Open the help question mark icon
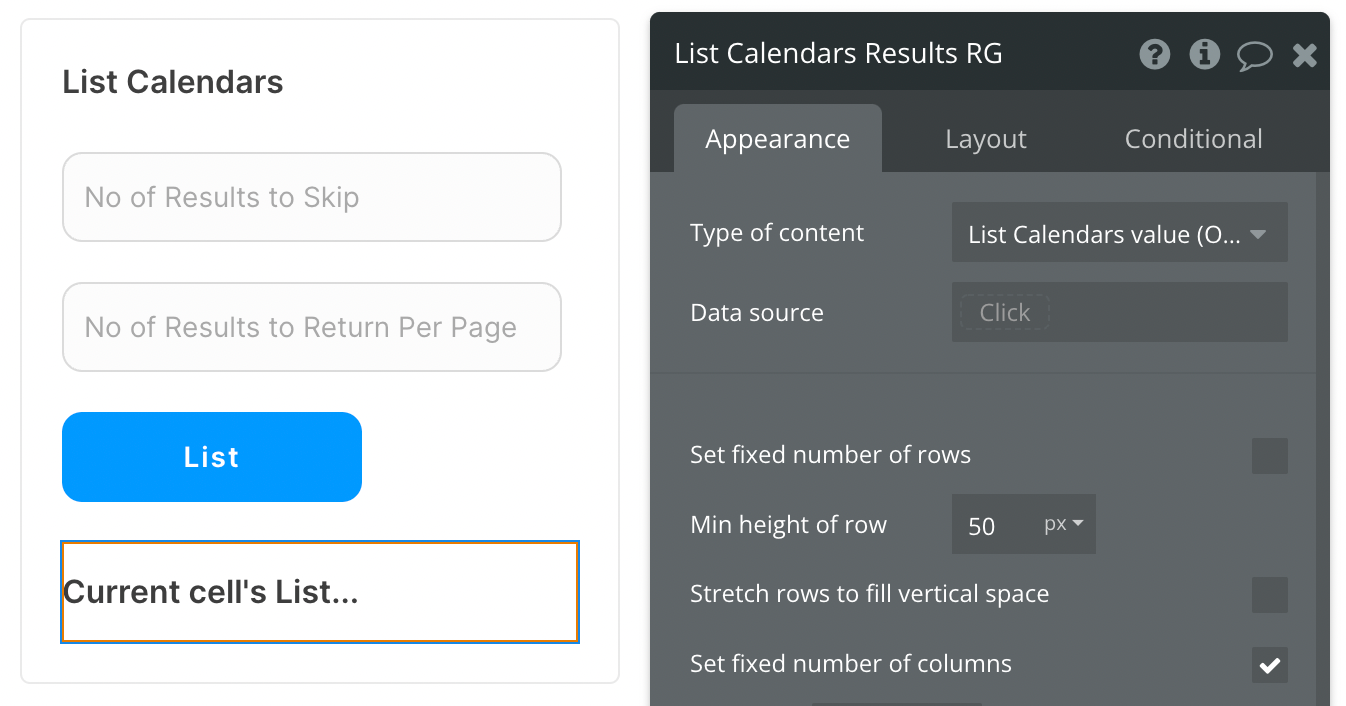The width and height of the screenshot is (1346, 706). pos(1155,54)
